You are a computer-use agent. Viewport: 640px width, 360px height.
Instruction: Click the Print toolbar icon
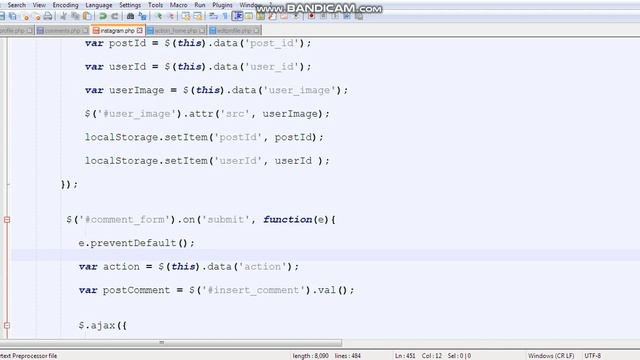coord(48,16)
